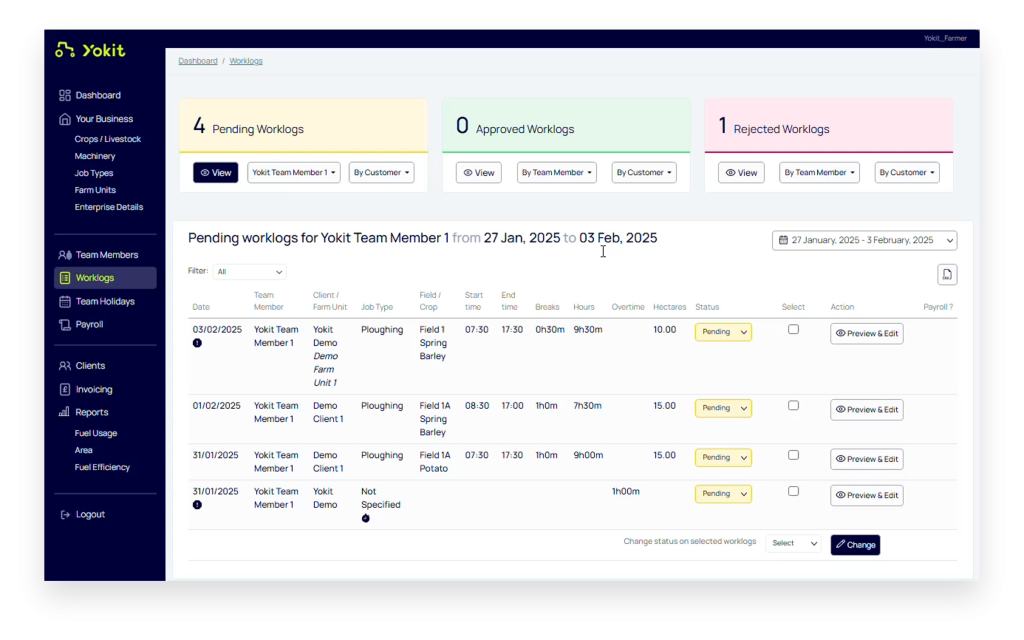Screen dimensions: 1024x640
Task: Tick the checkbox for 03/02/2025 worklog
Action: coord(793,329)
